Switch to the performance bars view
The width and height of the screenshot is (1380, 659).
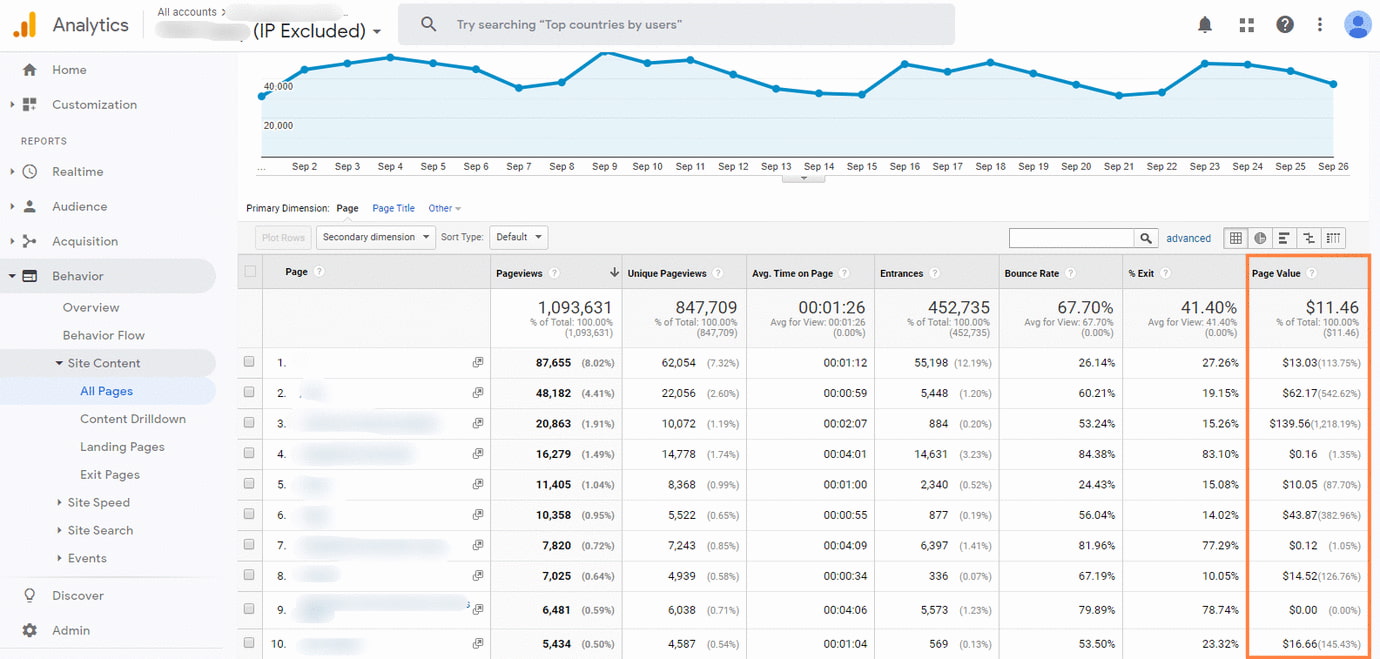[x=1284, y=237]
